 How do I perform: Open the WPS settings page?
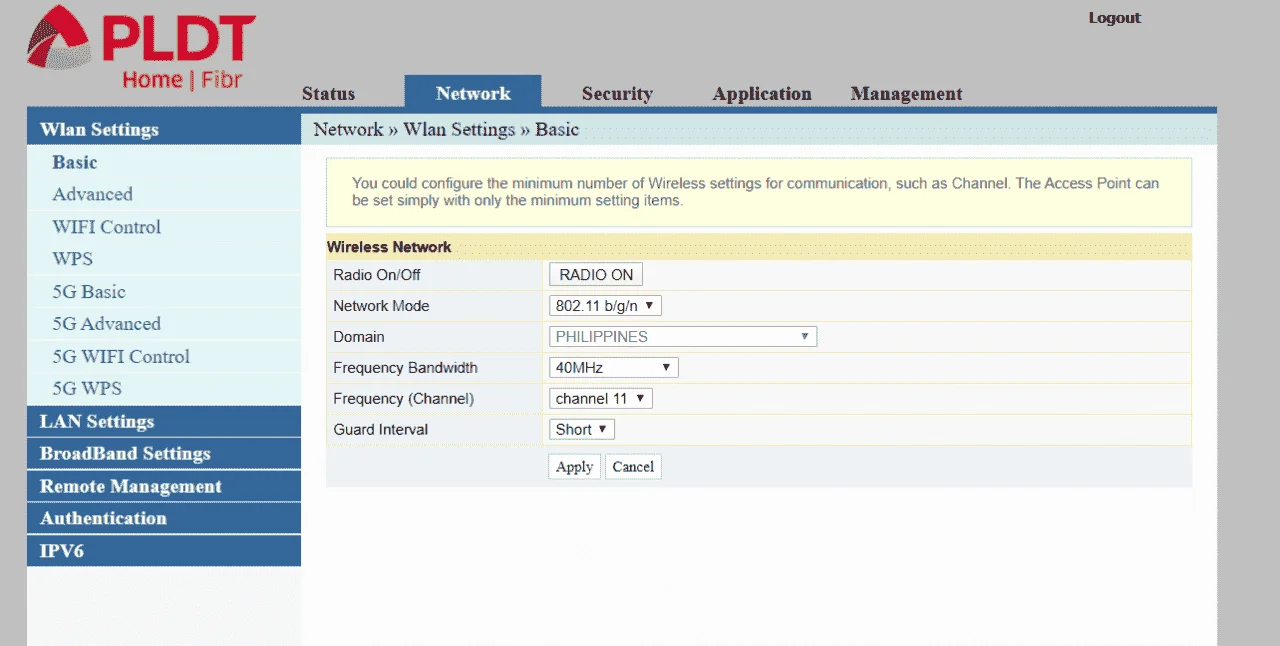click(x=72, y=259)
